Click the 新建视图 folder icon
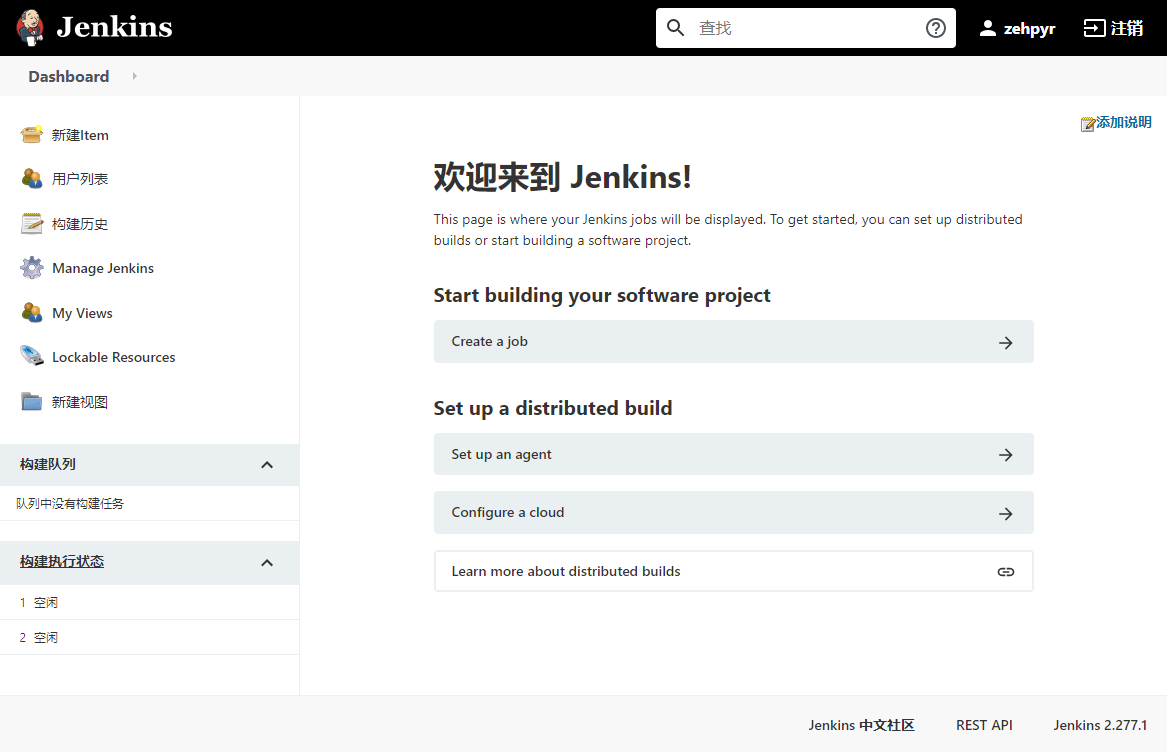 click(x=32, y=402)
